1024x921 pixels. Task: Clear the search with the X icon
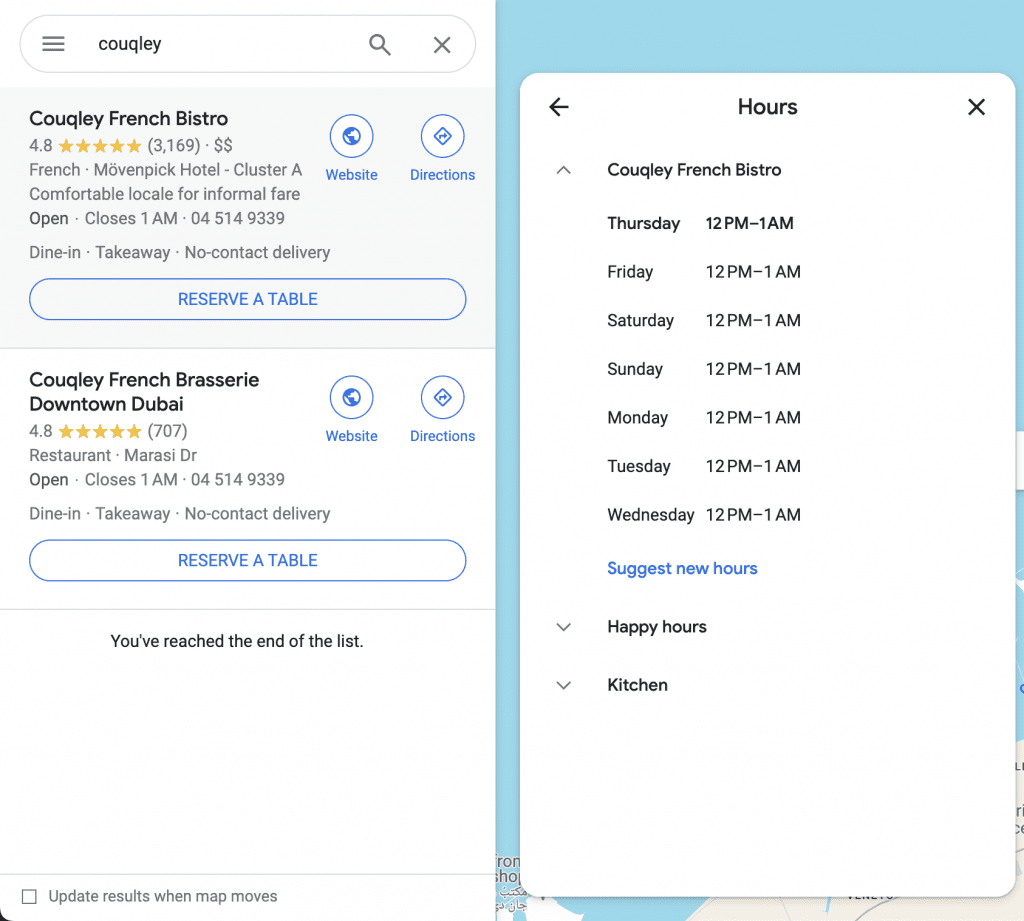pyautogui.click(x=442, y=44)
